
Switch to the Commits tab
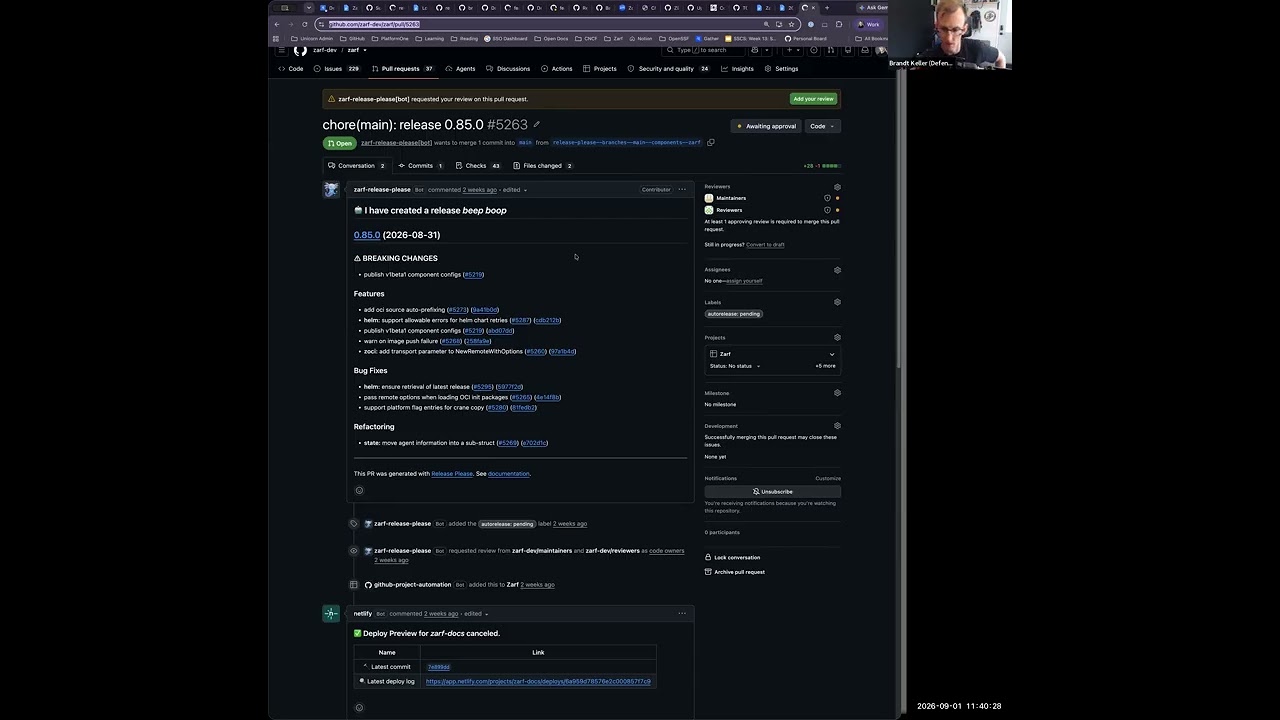(420, 166)
